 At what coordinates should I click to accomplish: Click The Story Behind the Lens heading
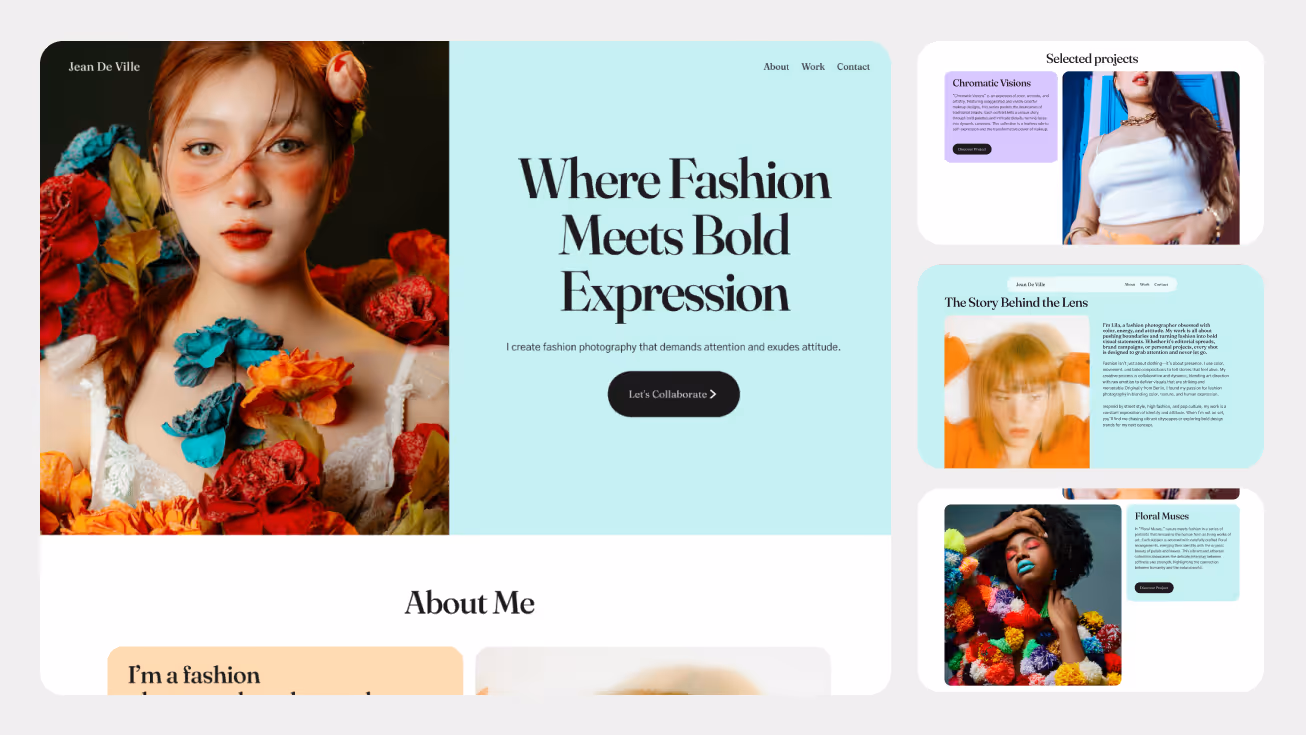click(x=1016, y=302)
